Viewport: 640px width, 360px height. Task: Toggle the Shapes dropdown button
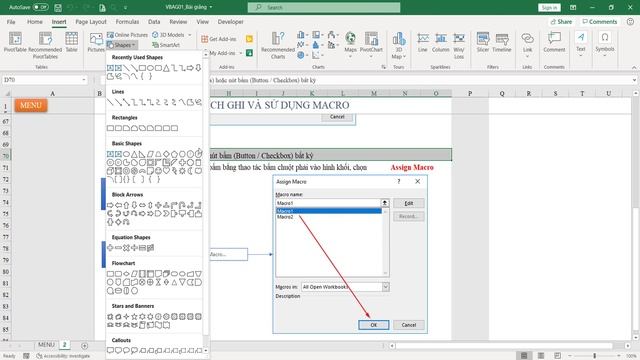[122, 45]
